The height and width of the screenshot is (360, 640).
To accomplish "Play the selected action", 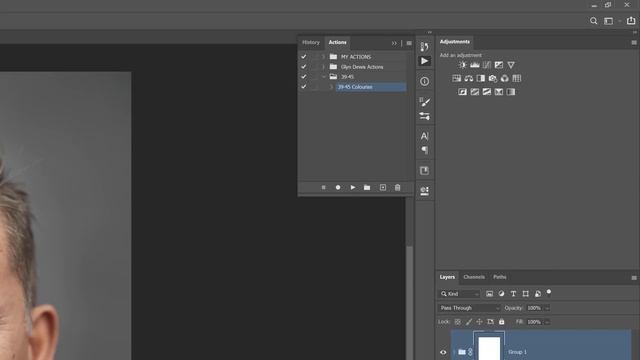I will click(x=353, y=187).
